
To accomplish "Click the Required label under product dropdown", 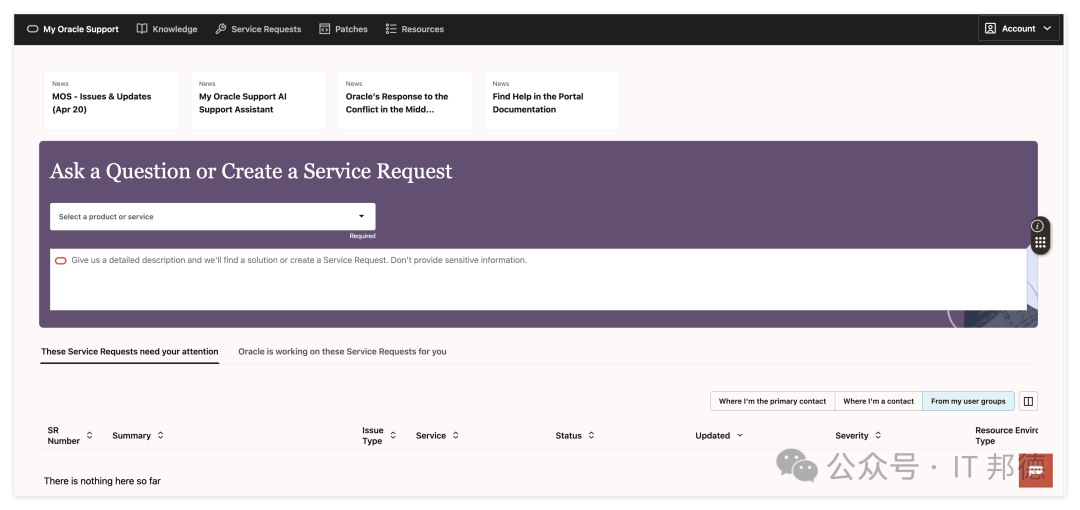I will point(362,236).
